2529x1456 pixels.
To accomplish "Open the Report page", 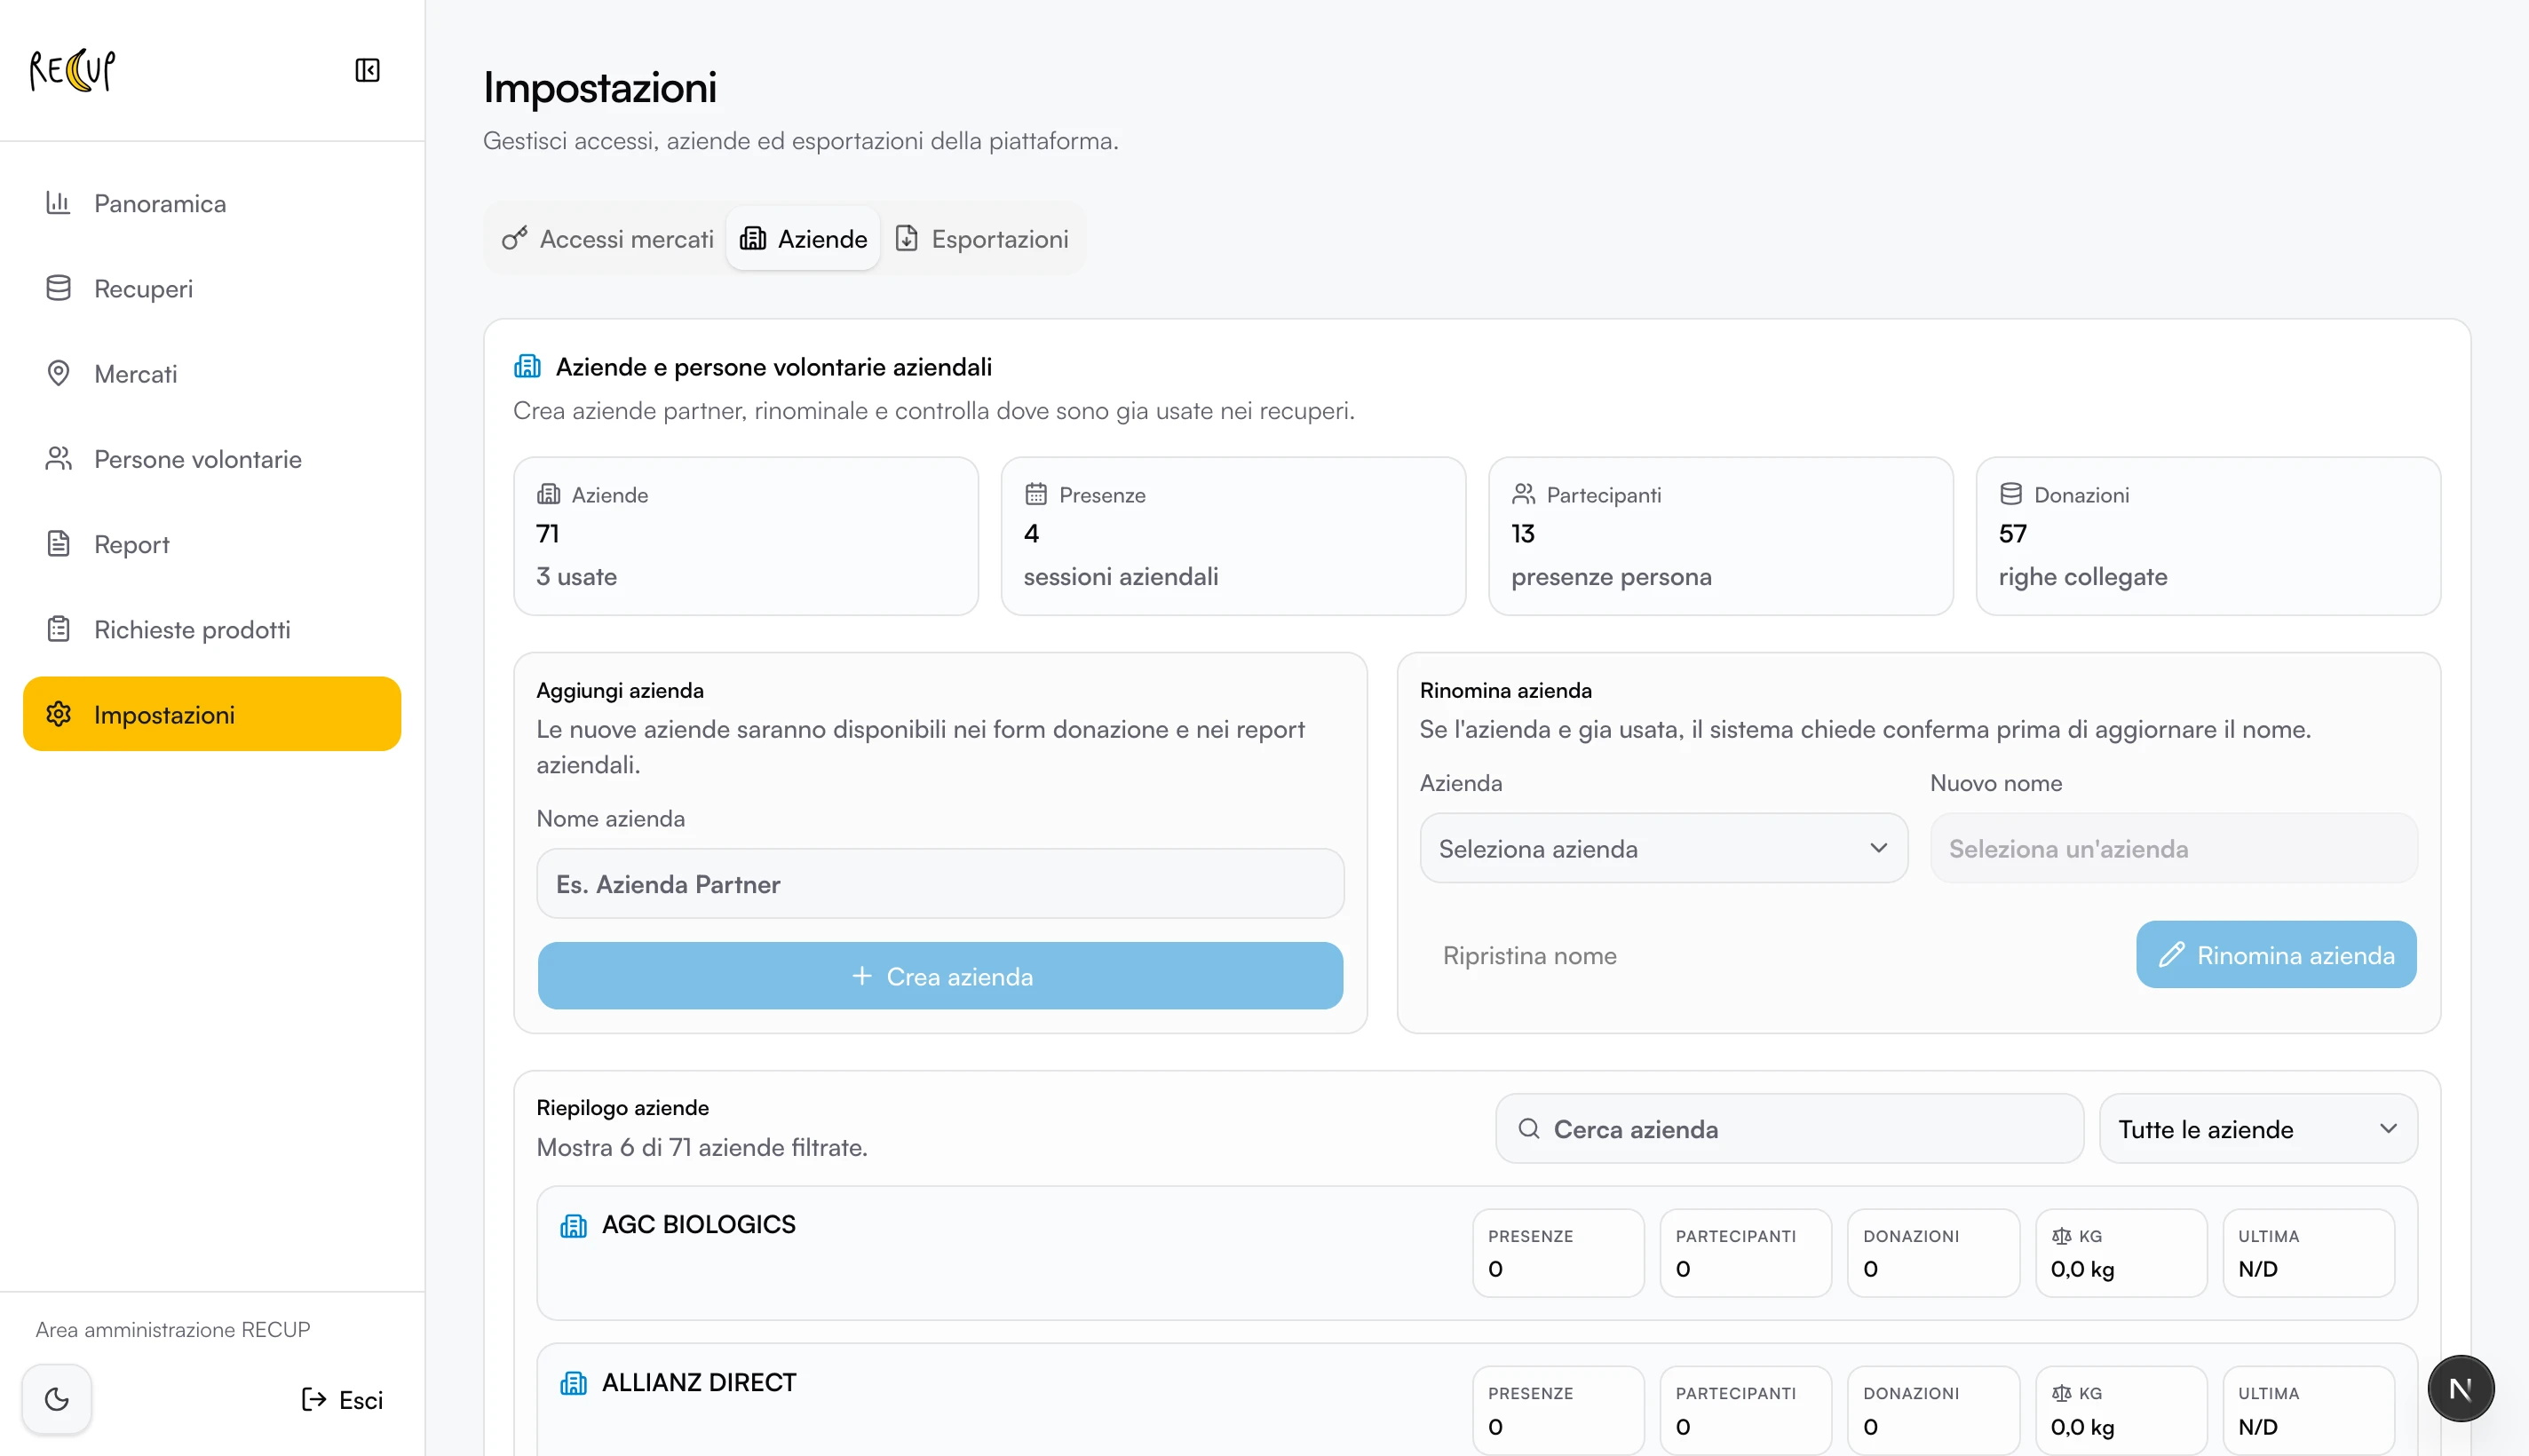I will [212, 544].
